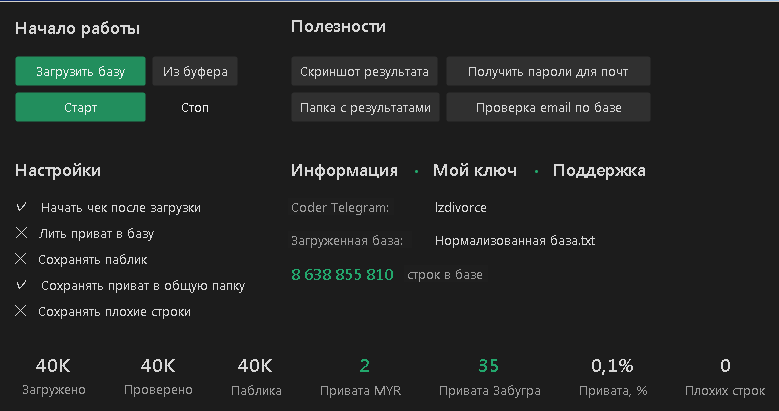Switch to the 'Поддержка' tab

tap(598, 171)
